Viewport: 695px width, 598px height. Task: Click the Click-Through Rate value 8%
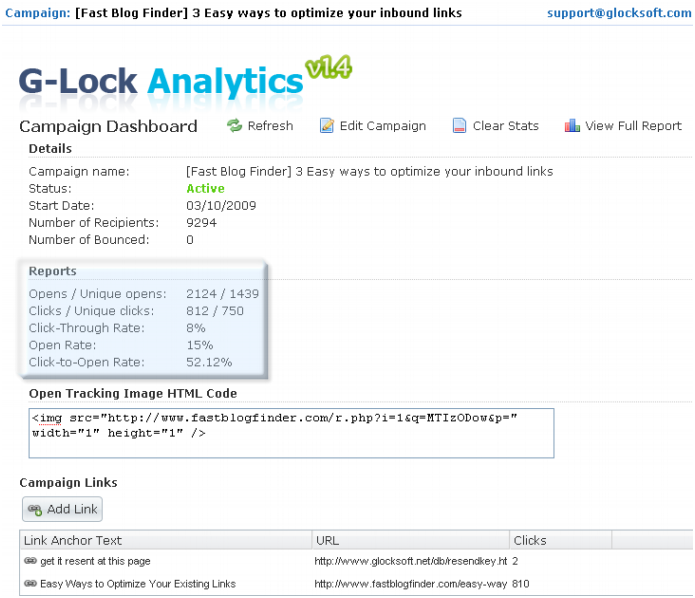(x=195, y=328)
